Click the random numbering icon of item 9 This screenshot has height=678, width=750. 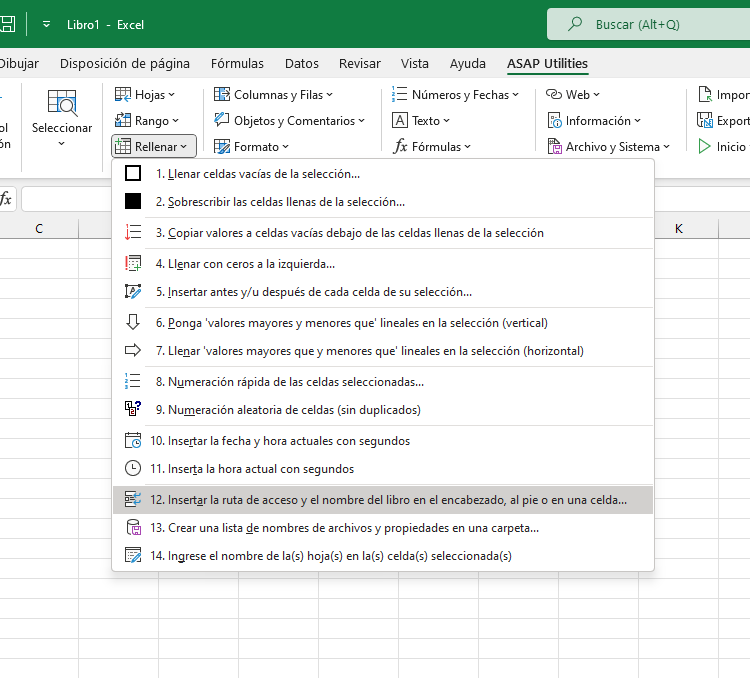tap(133, 409)
